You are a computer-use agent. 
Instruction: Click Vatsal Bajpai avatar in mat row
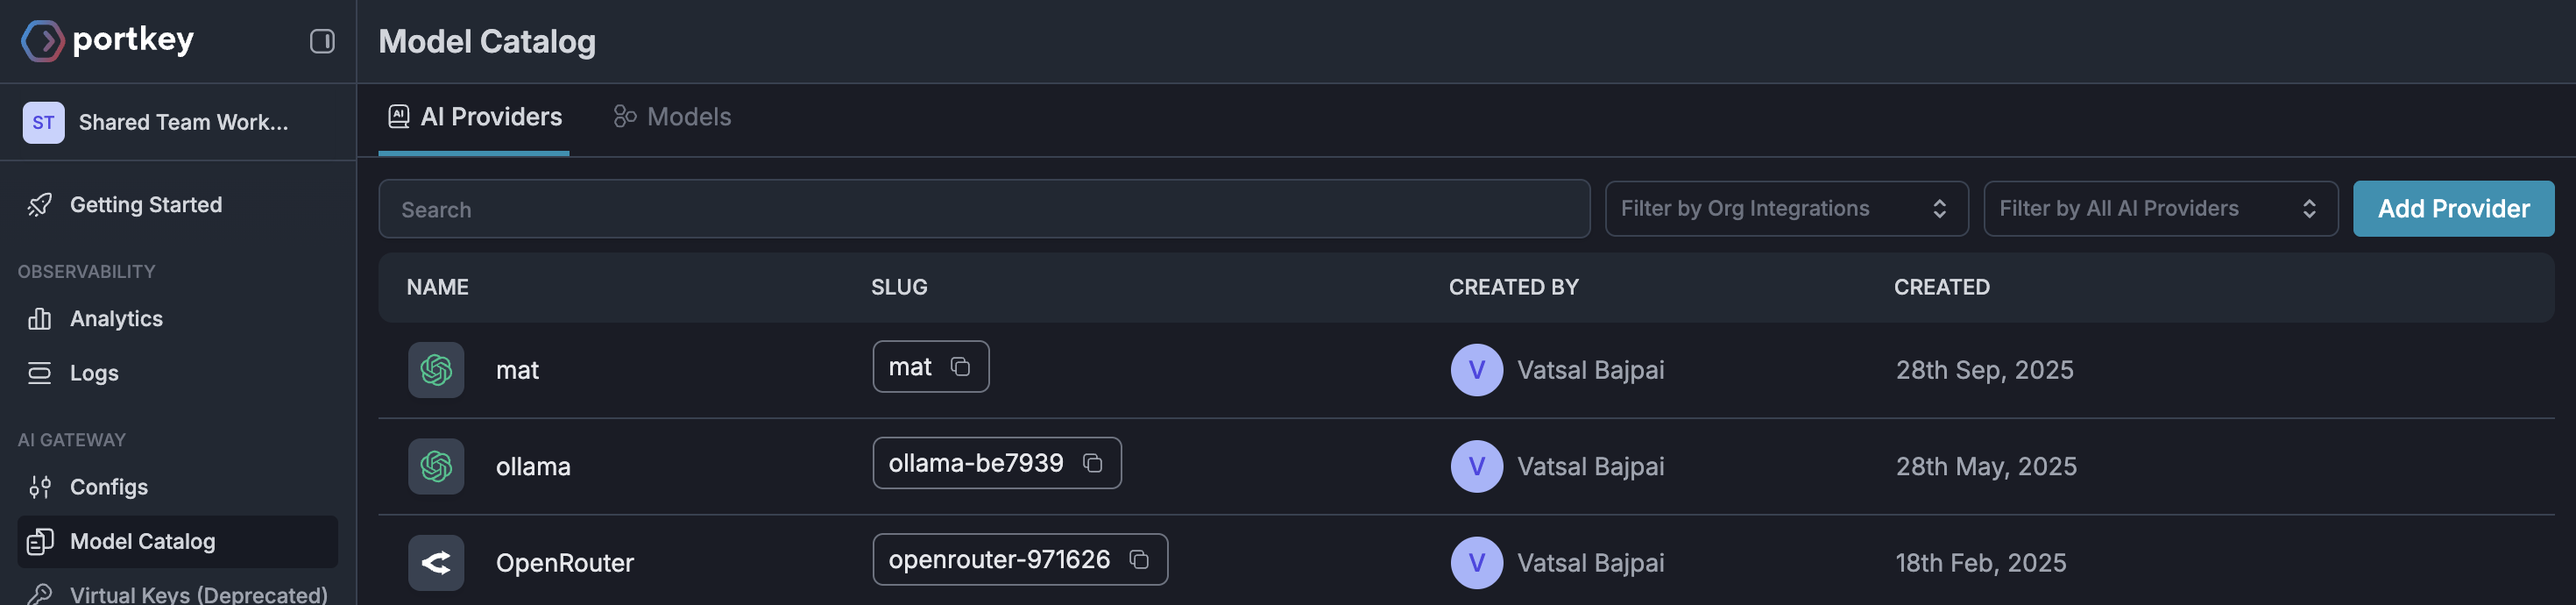click(1476, 370)
